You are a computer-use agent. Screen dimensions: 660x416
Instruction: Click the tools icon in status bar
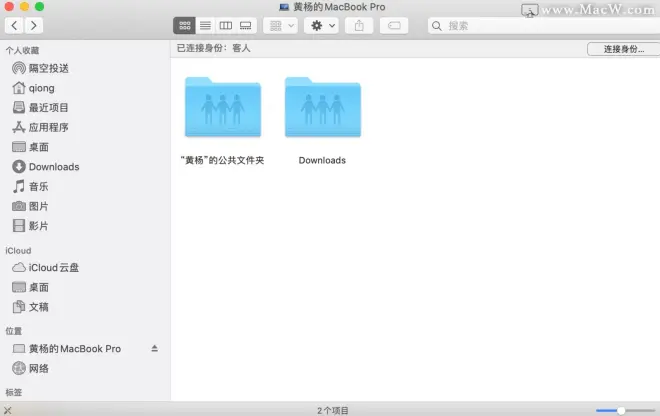coord(7,410)
